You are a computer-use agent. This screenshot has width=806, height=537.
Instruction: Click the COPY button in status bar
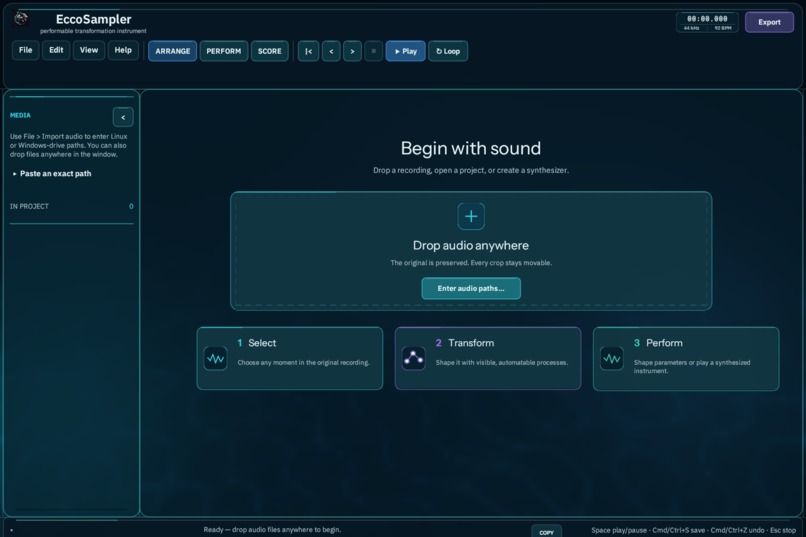click(x=546, y=532)
